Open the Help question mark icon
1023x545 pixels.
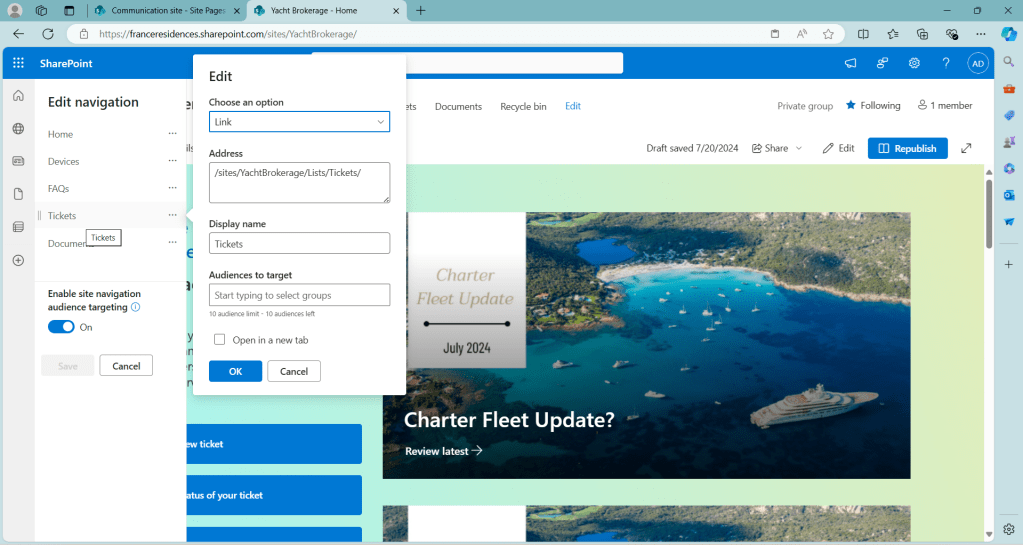[946, 63]
